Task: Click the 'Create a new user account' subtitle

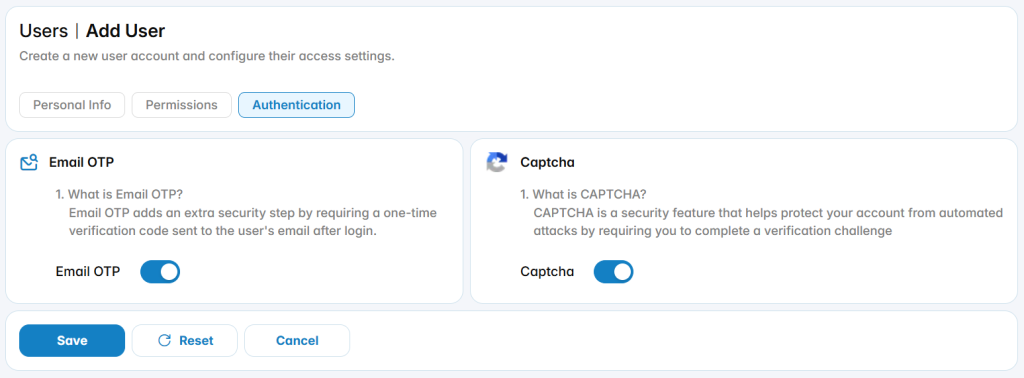Action: click(x=206, y=56)
